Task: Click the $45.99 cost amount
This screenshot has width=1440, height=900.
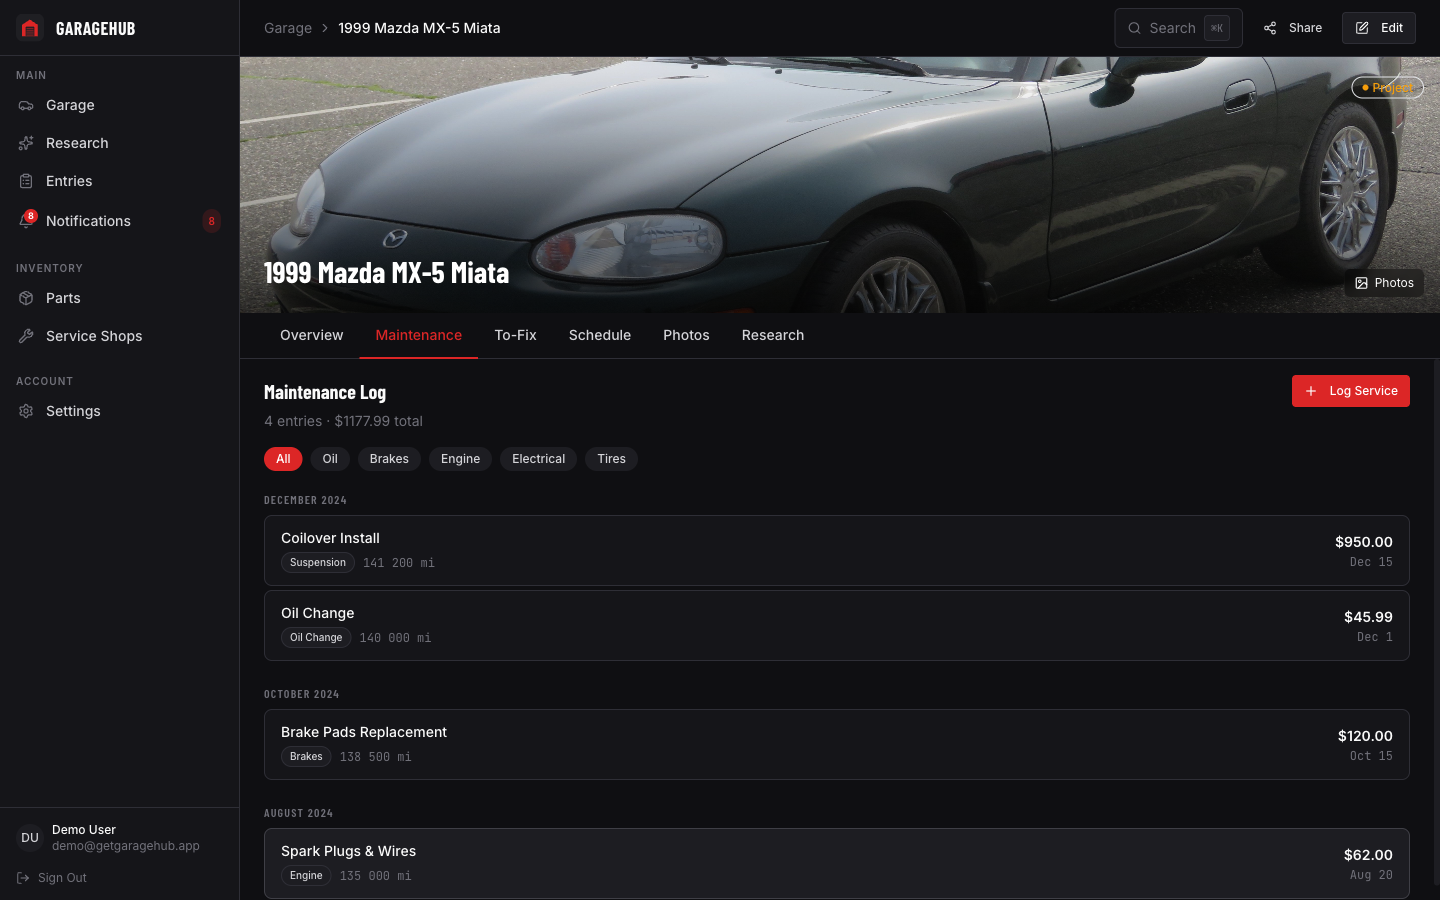Action: (1368, 617)
